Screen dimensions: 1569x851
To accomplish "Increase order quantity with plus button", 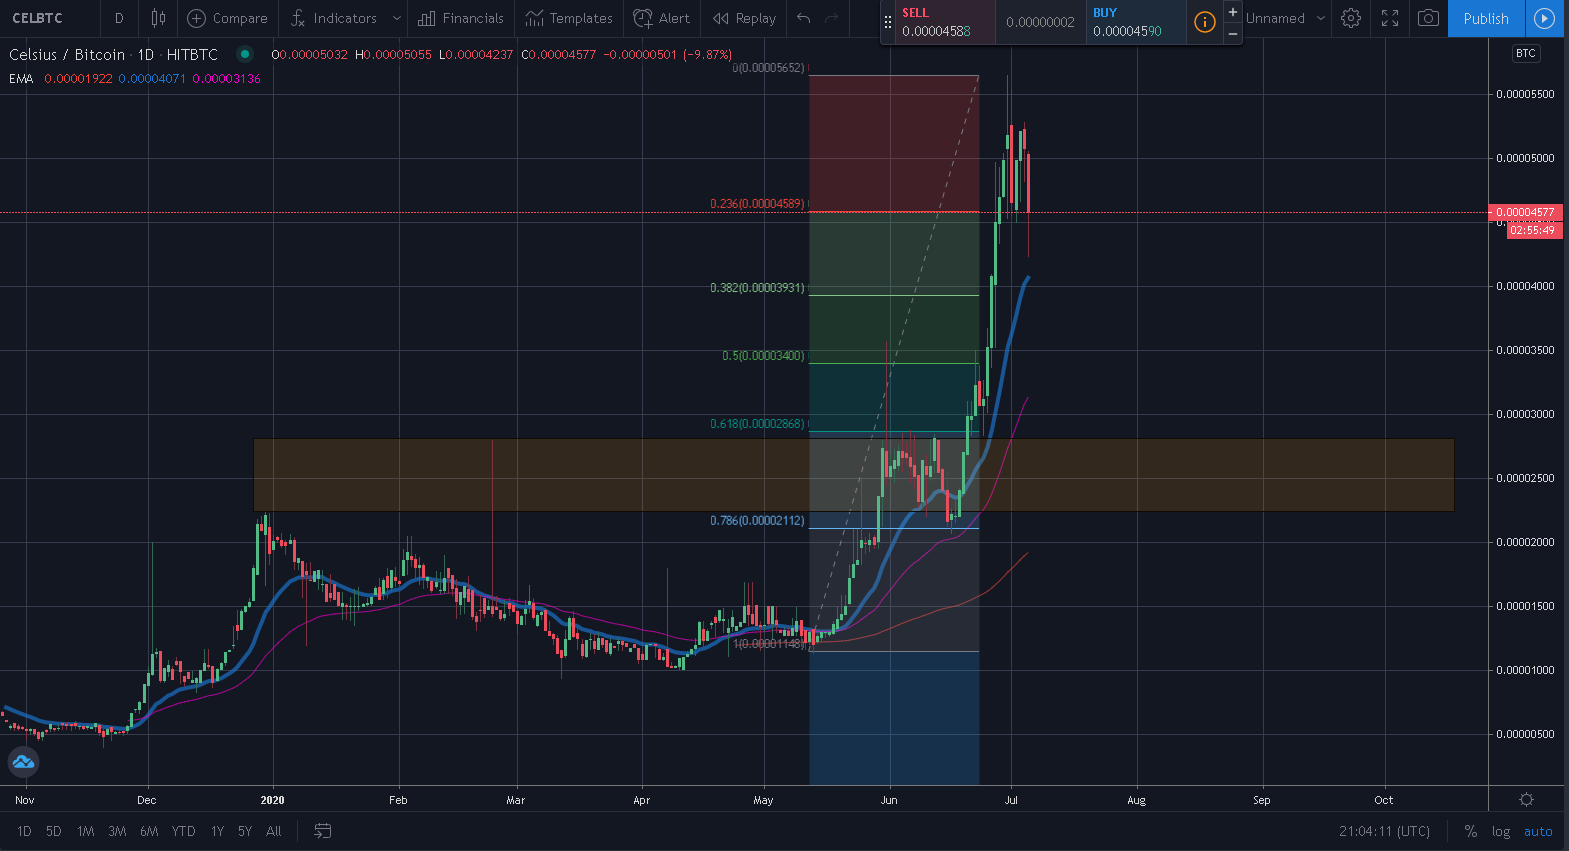I will tap(1233, 12).
